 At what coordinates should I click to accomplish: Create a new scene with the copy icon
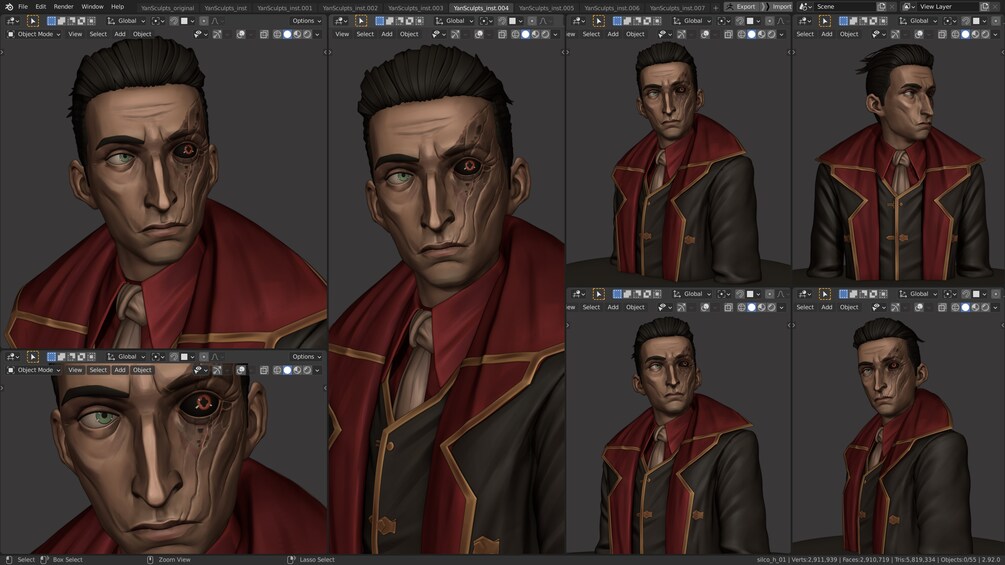881,6
